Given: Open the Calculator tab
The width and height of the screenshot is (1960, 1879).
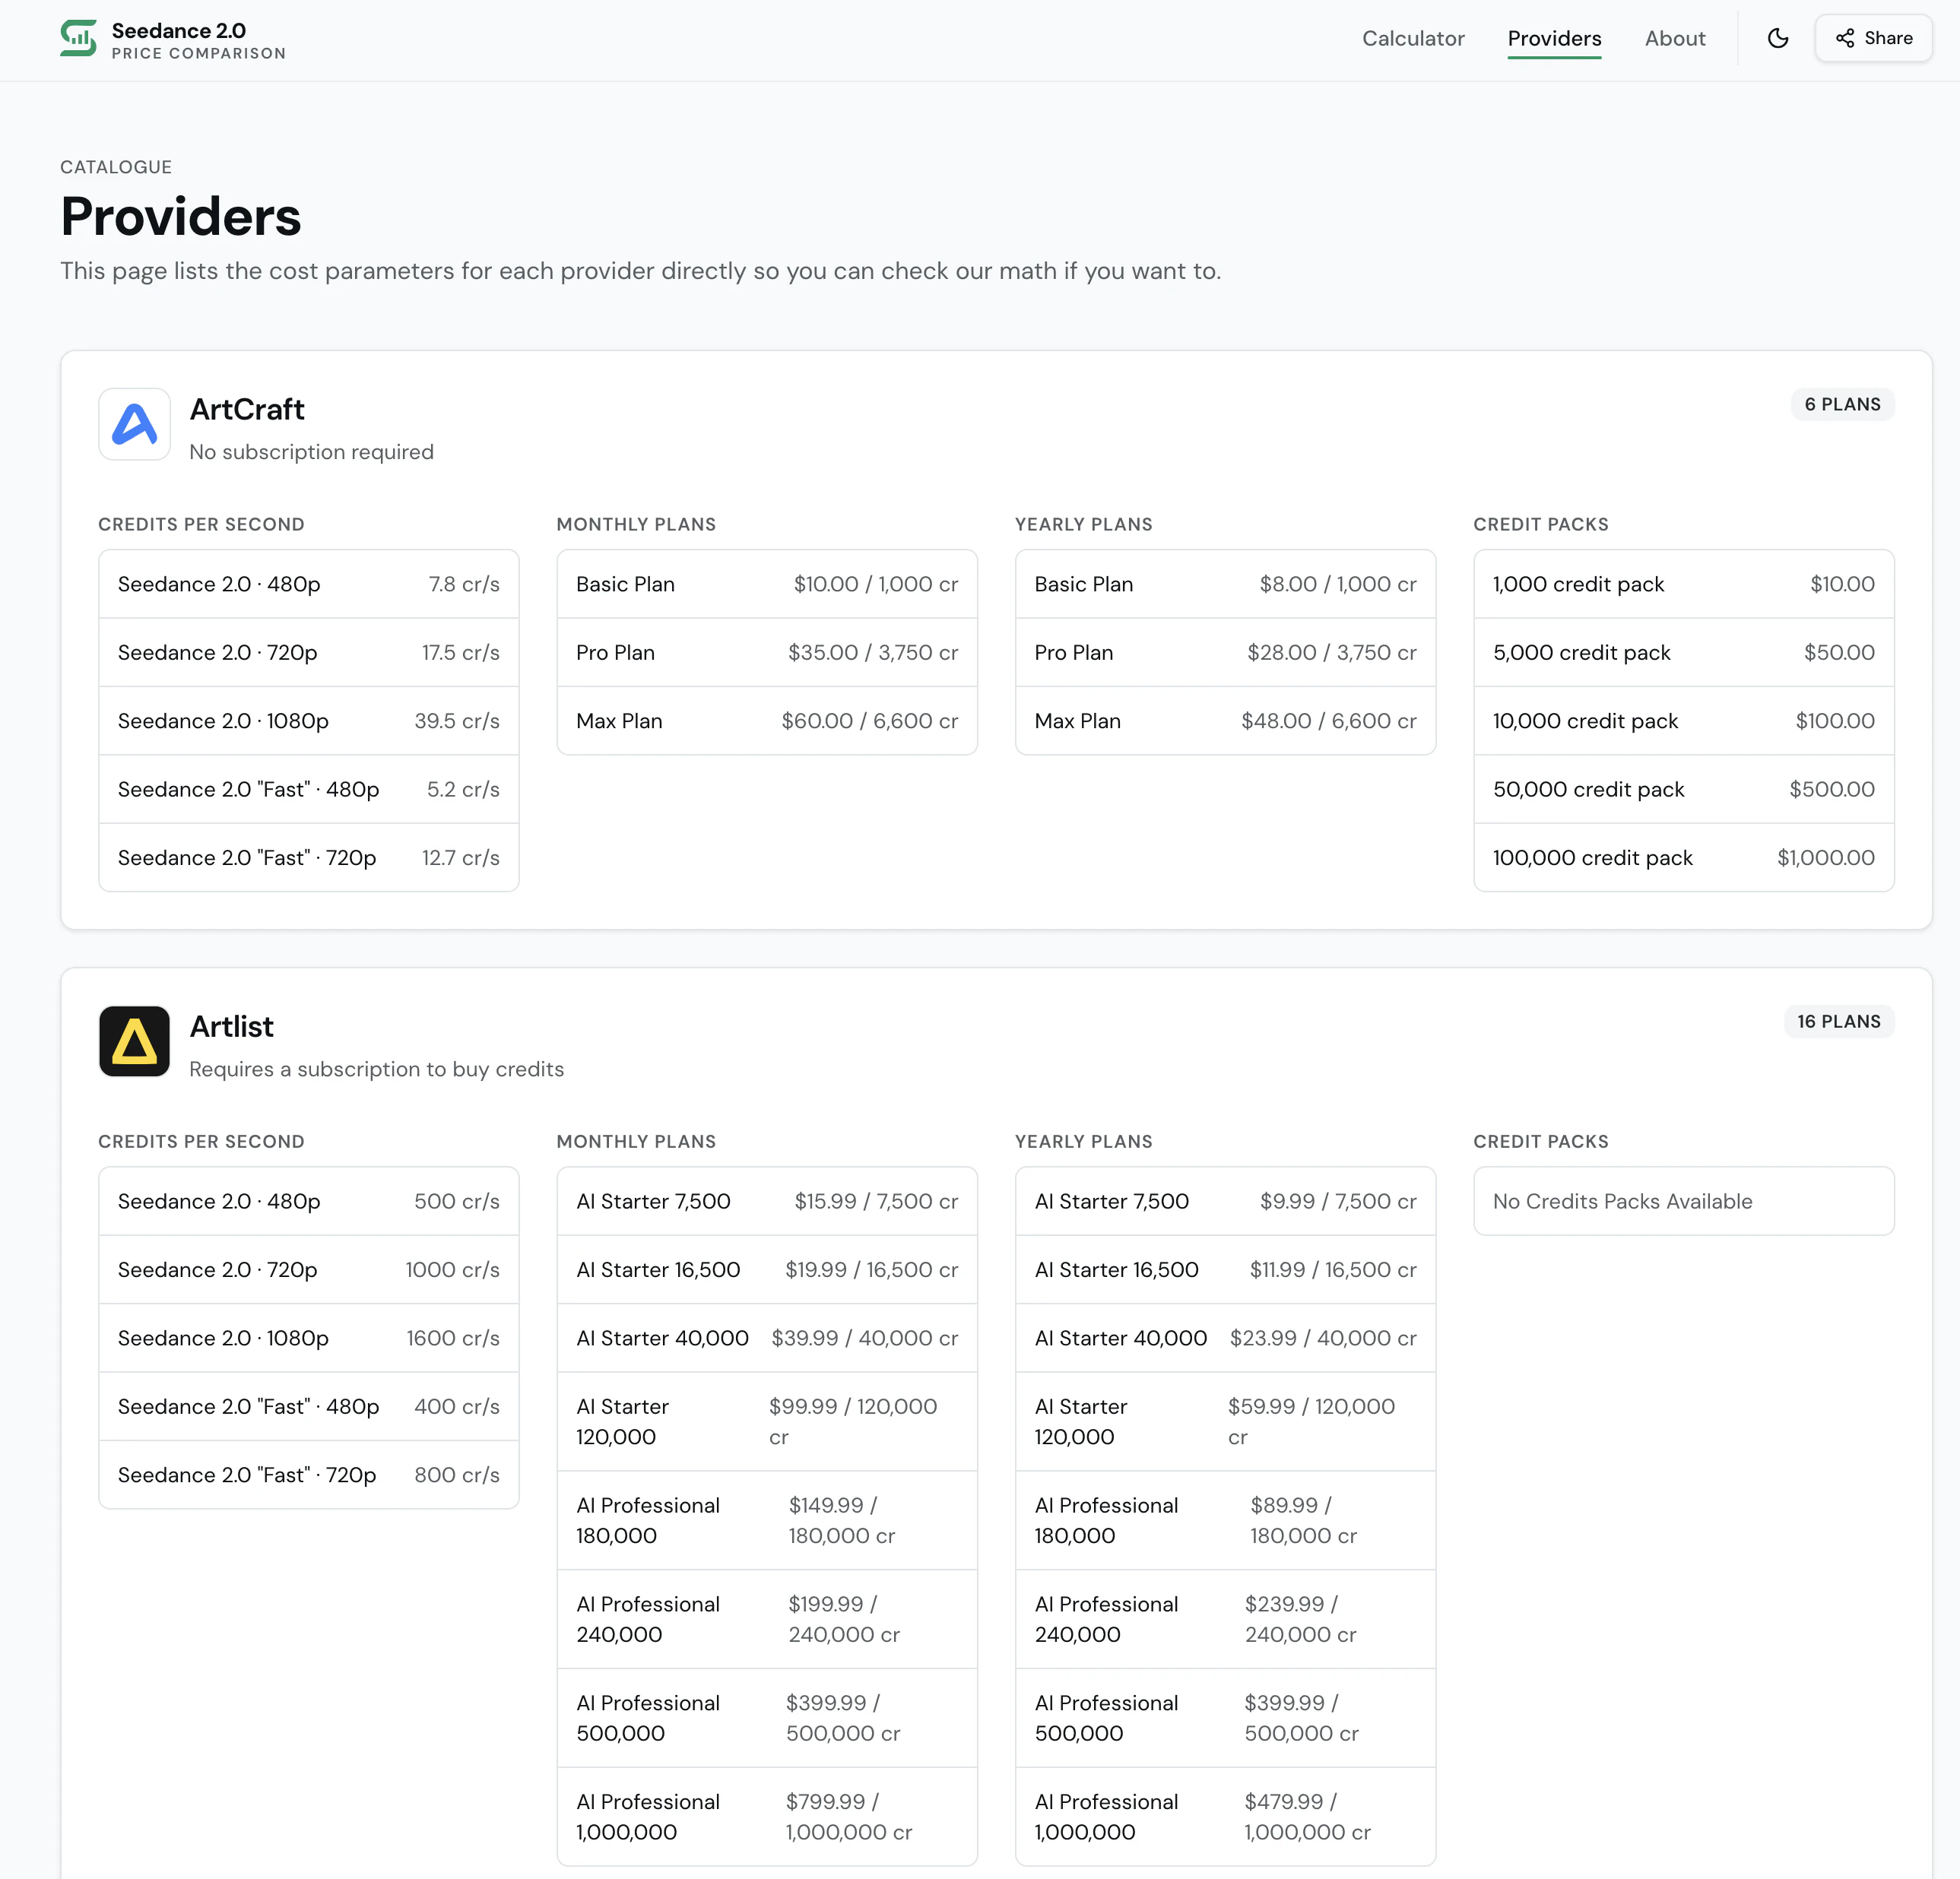Looking at the screenshot, I should [x=1412, y=39].
